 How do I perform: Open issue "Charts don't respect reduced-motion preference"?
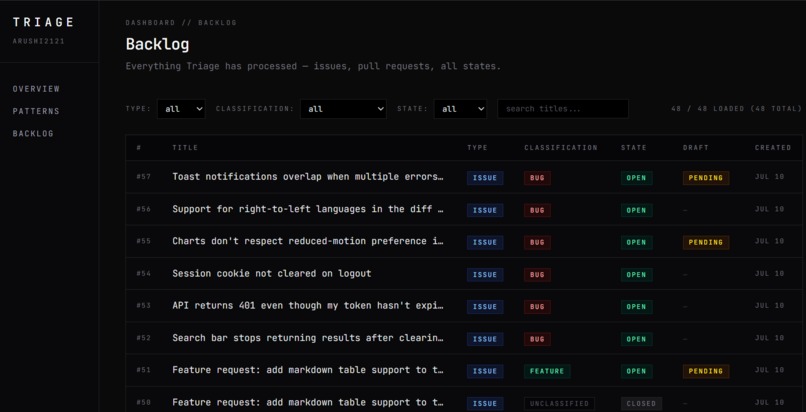point(308,241)
